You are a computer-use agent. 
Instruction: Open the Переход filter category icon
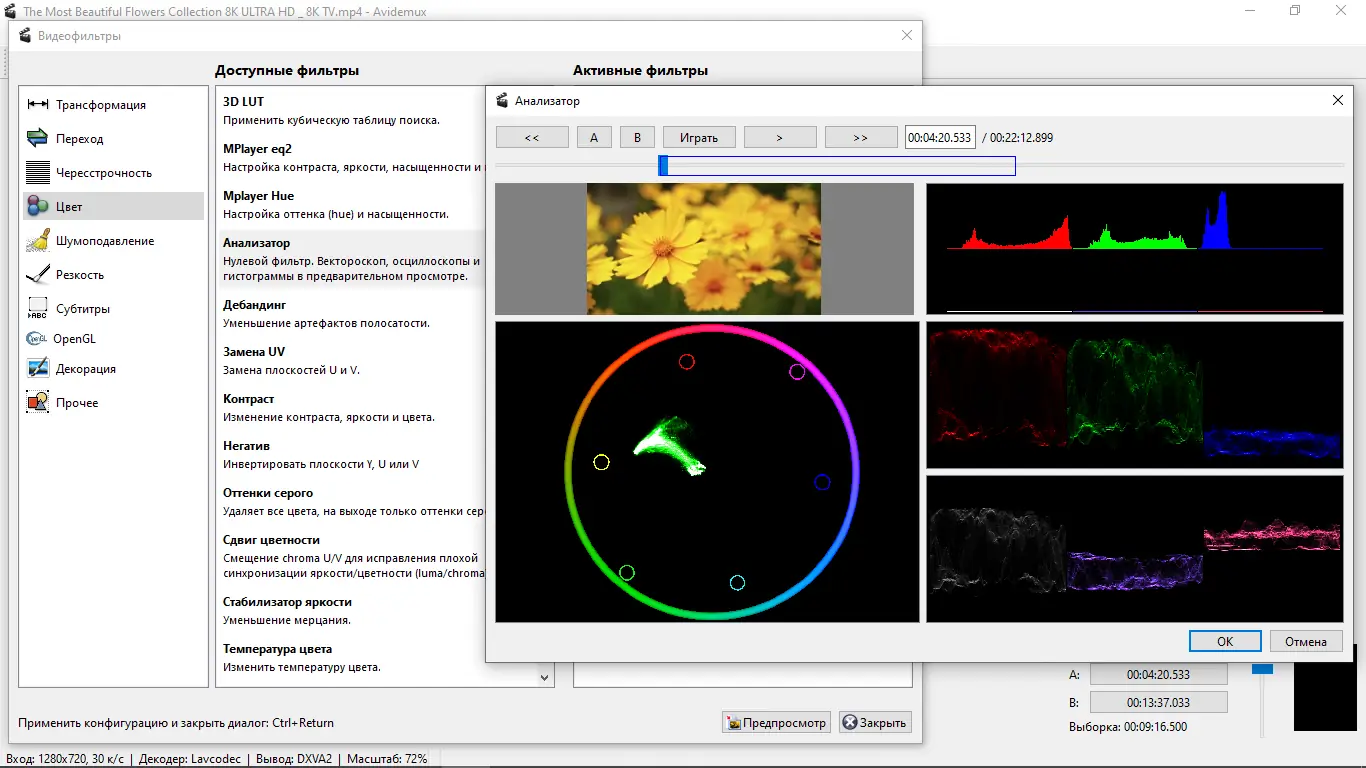38,139
